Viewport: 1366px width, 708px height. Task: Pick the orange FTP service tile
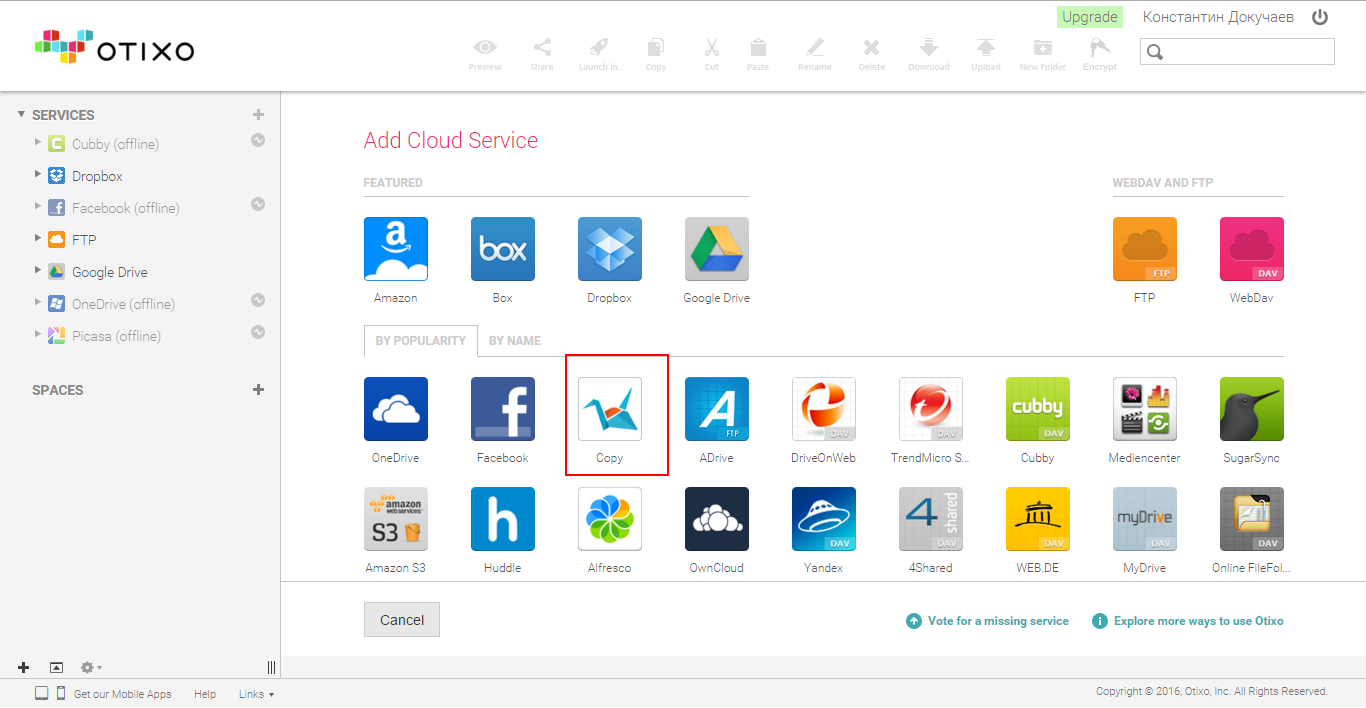click(1145, 249)
